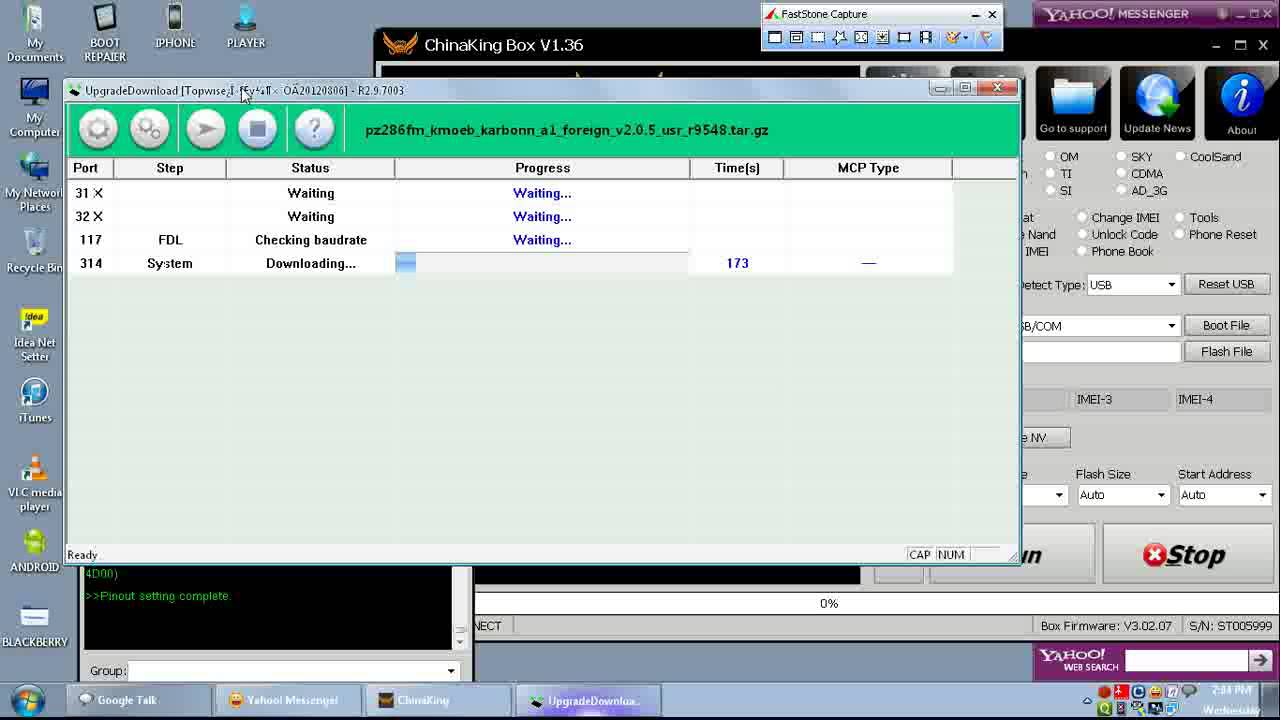Select the Tools radio option
This screenshot has width=1280, height=720.
1179,218
